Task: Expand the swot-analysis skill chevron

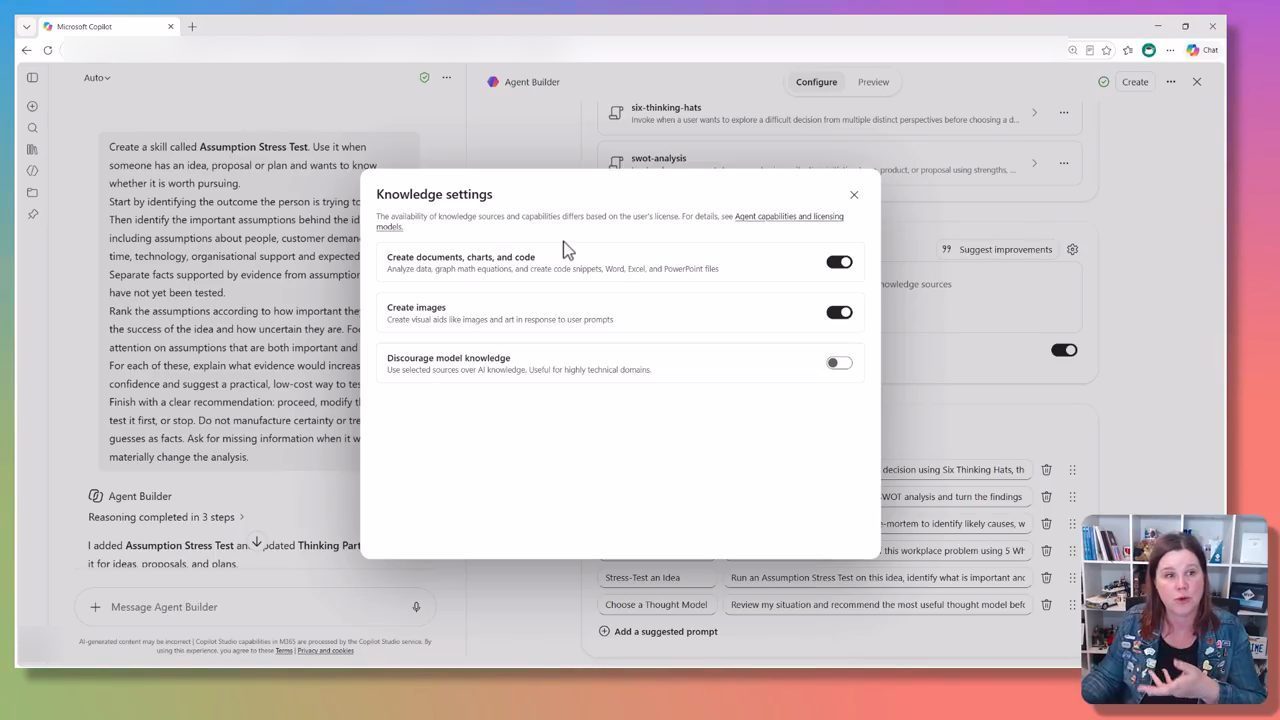Action: point(1034,163)
